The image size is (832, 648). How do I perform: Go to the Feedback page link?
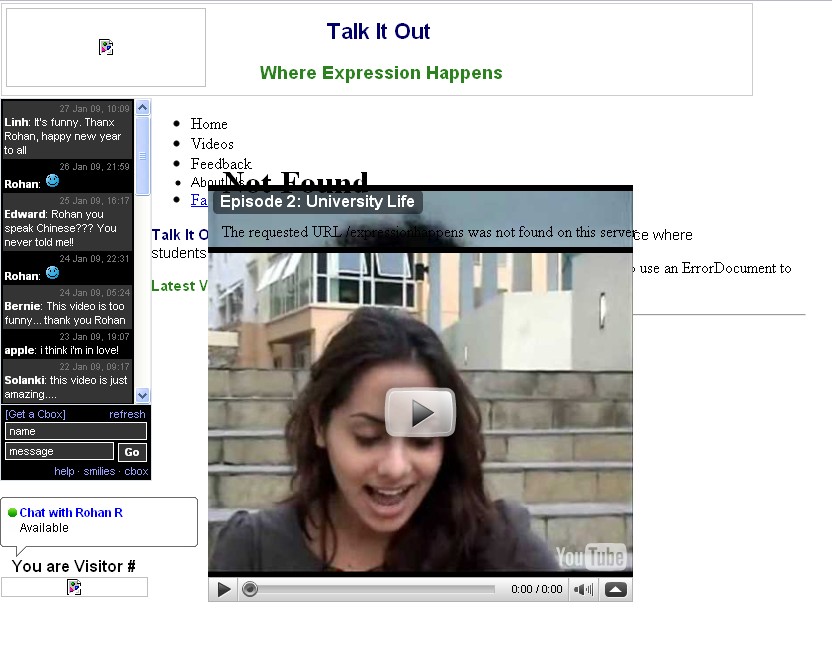(x=221, y=164)
